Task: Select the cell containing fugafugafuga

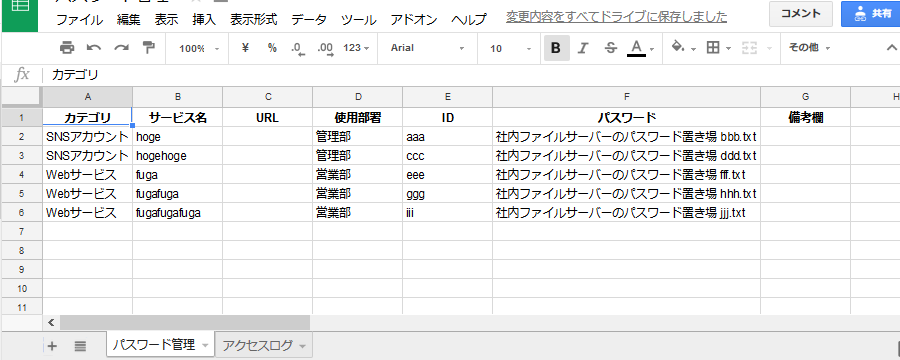Action: click(177, 212)
